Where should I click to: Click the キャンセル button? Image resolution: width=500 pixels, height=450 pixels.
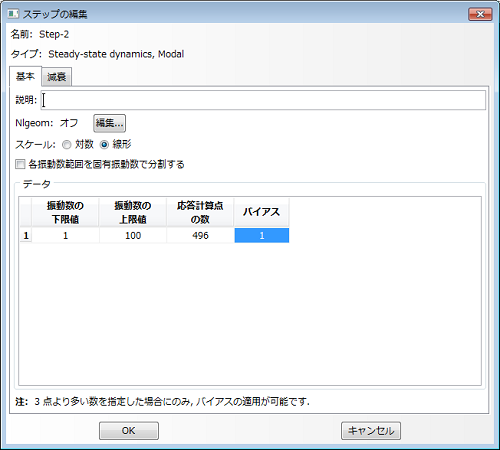pos(371,431)
